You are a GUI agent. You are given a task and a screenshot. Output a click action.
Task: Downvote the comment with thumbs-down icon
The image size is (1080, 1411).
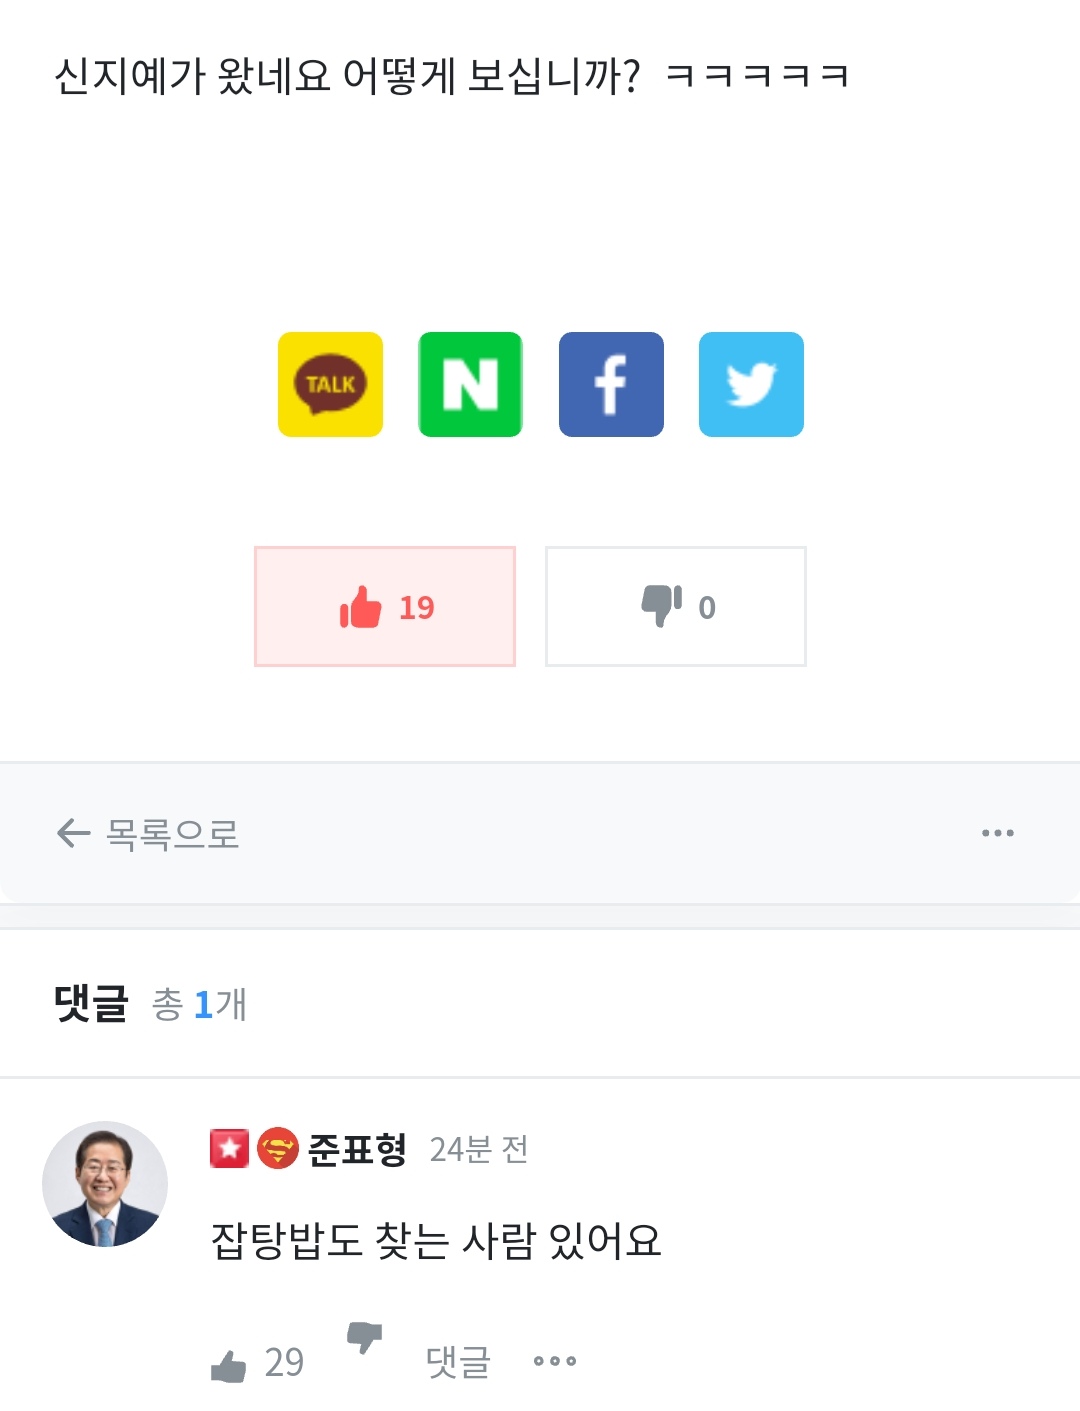364,1338
